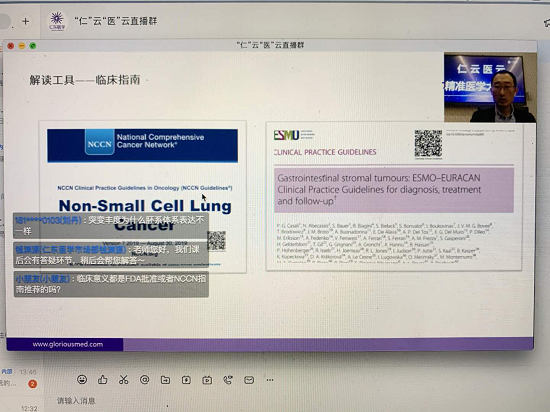Open the emoji picker in chat toolbar
This screenshot has width=550, height=412.
(82, 379)
